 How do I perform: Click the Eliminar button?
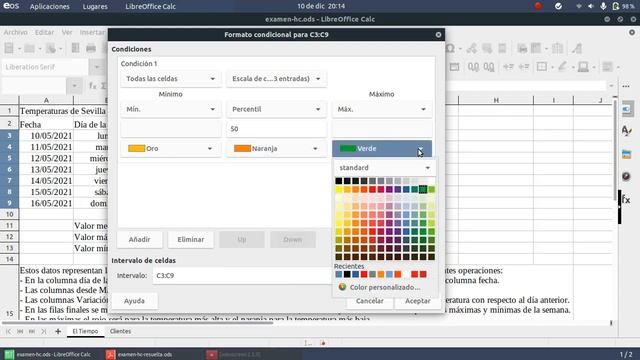191,240
